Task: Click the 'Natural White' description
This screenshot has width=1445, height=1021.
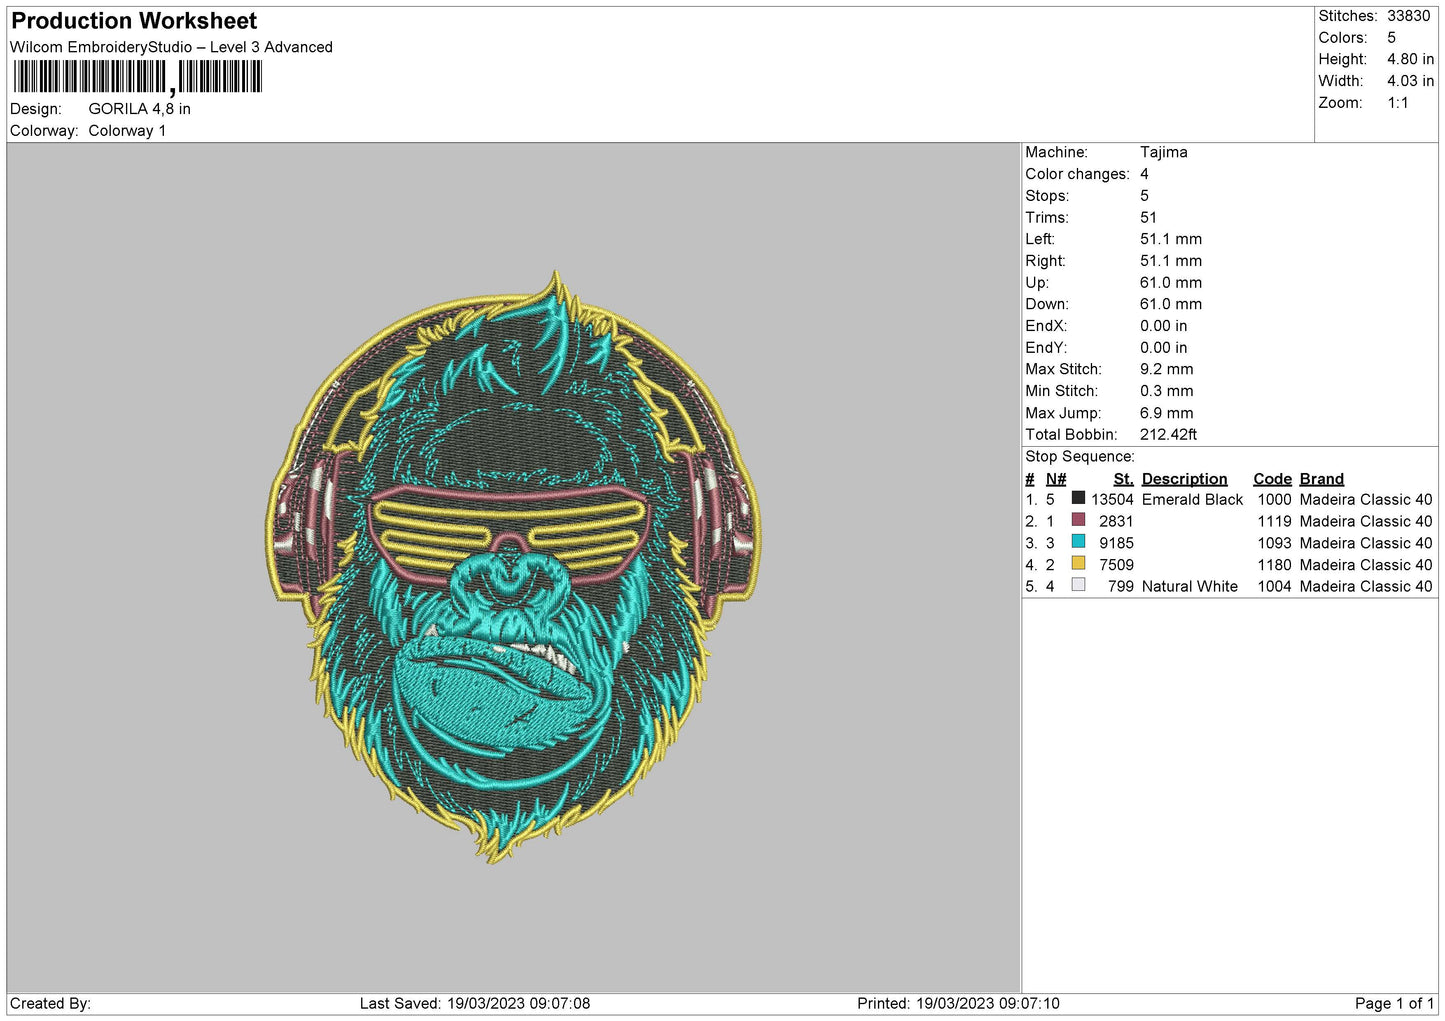Action: [x=1189, y=587]
